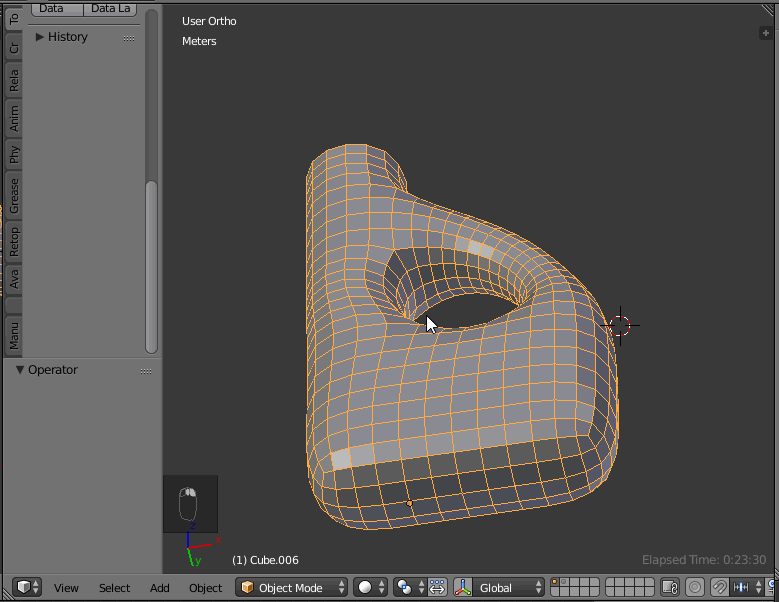Enable proportional editing circle icon
This screenshot has height=602, width=779.
pos(695,588)
